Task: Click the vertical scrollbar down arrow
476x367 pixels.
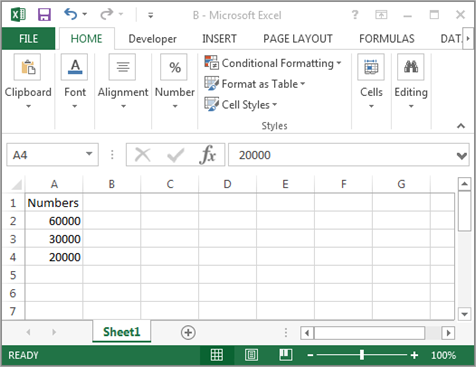Action: click(x=464, y=314)
